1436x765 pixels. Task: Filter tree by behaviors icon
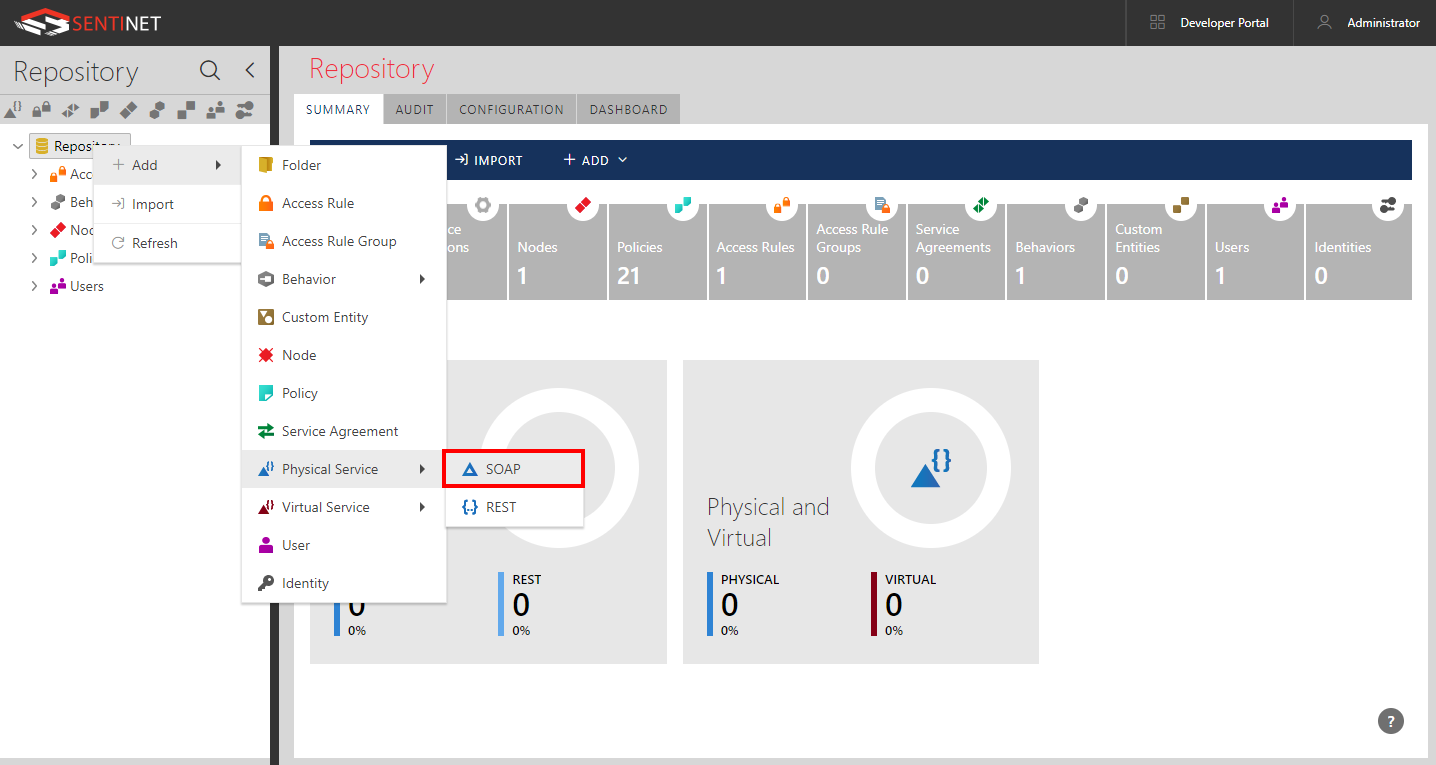(x=157, y=109)
